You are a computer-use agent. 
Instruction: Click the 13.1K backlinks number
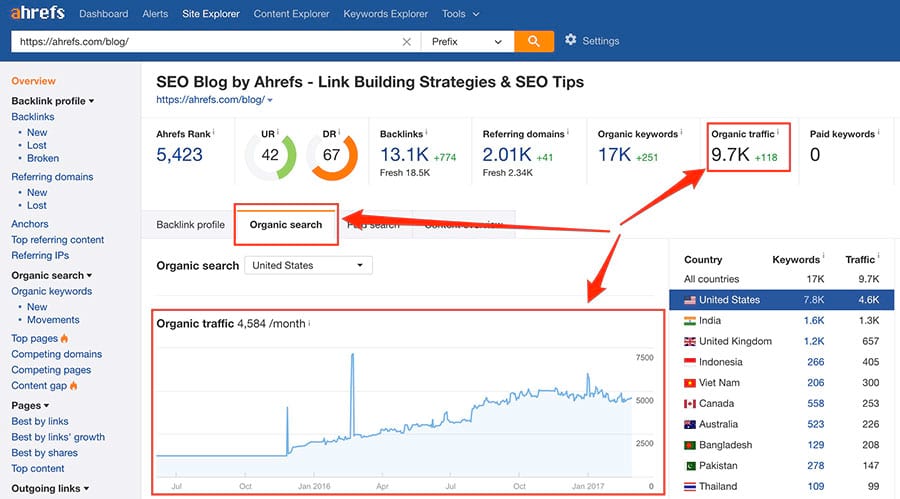403,154
